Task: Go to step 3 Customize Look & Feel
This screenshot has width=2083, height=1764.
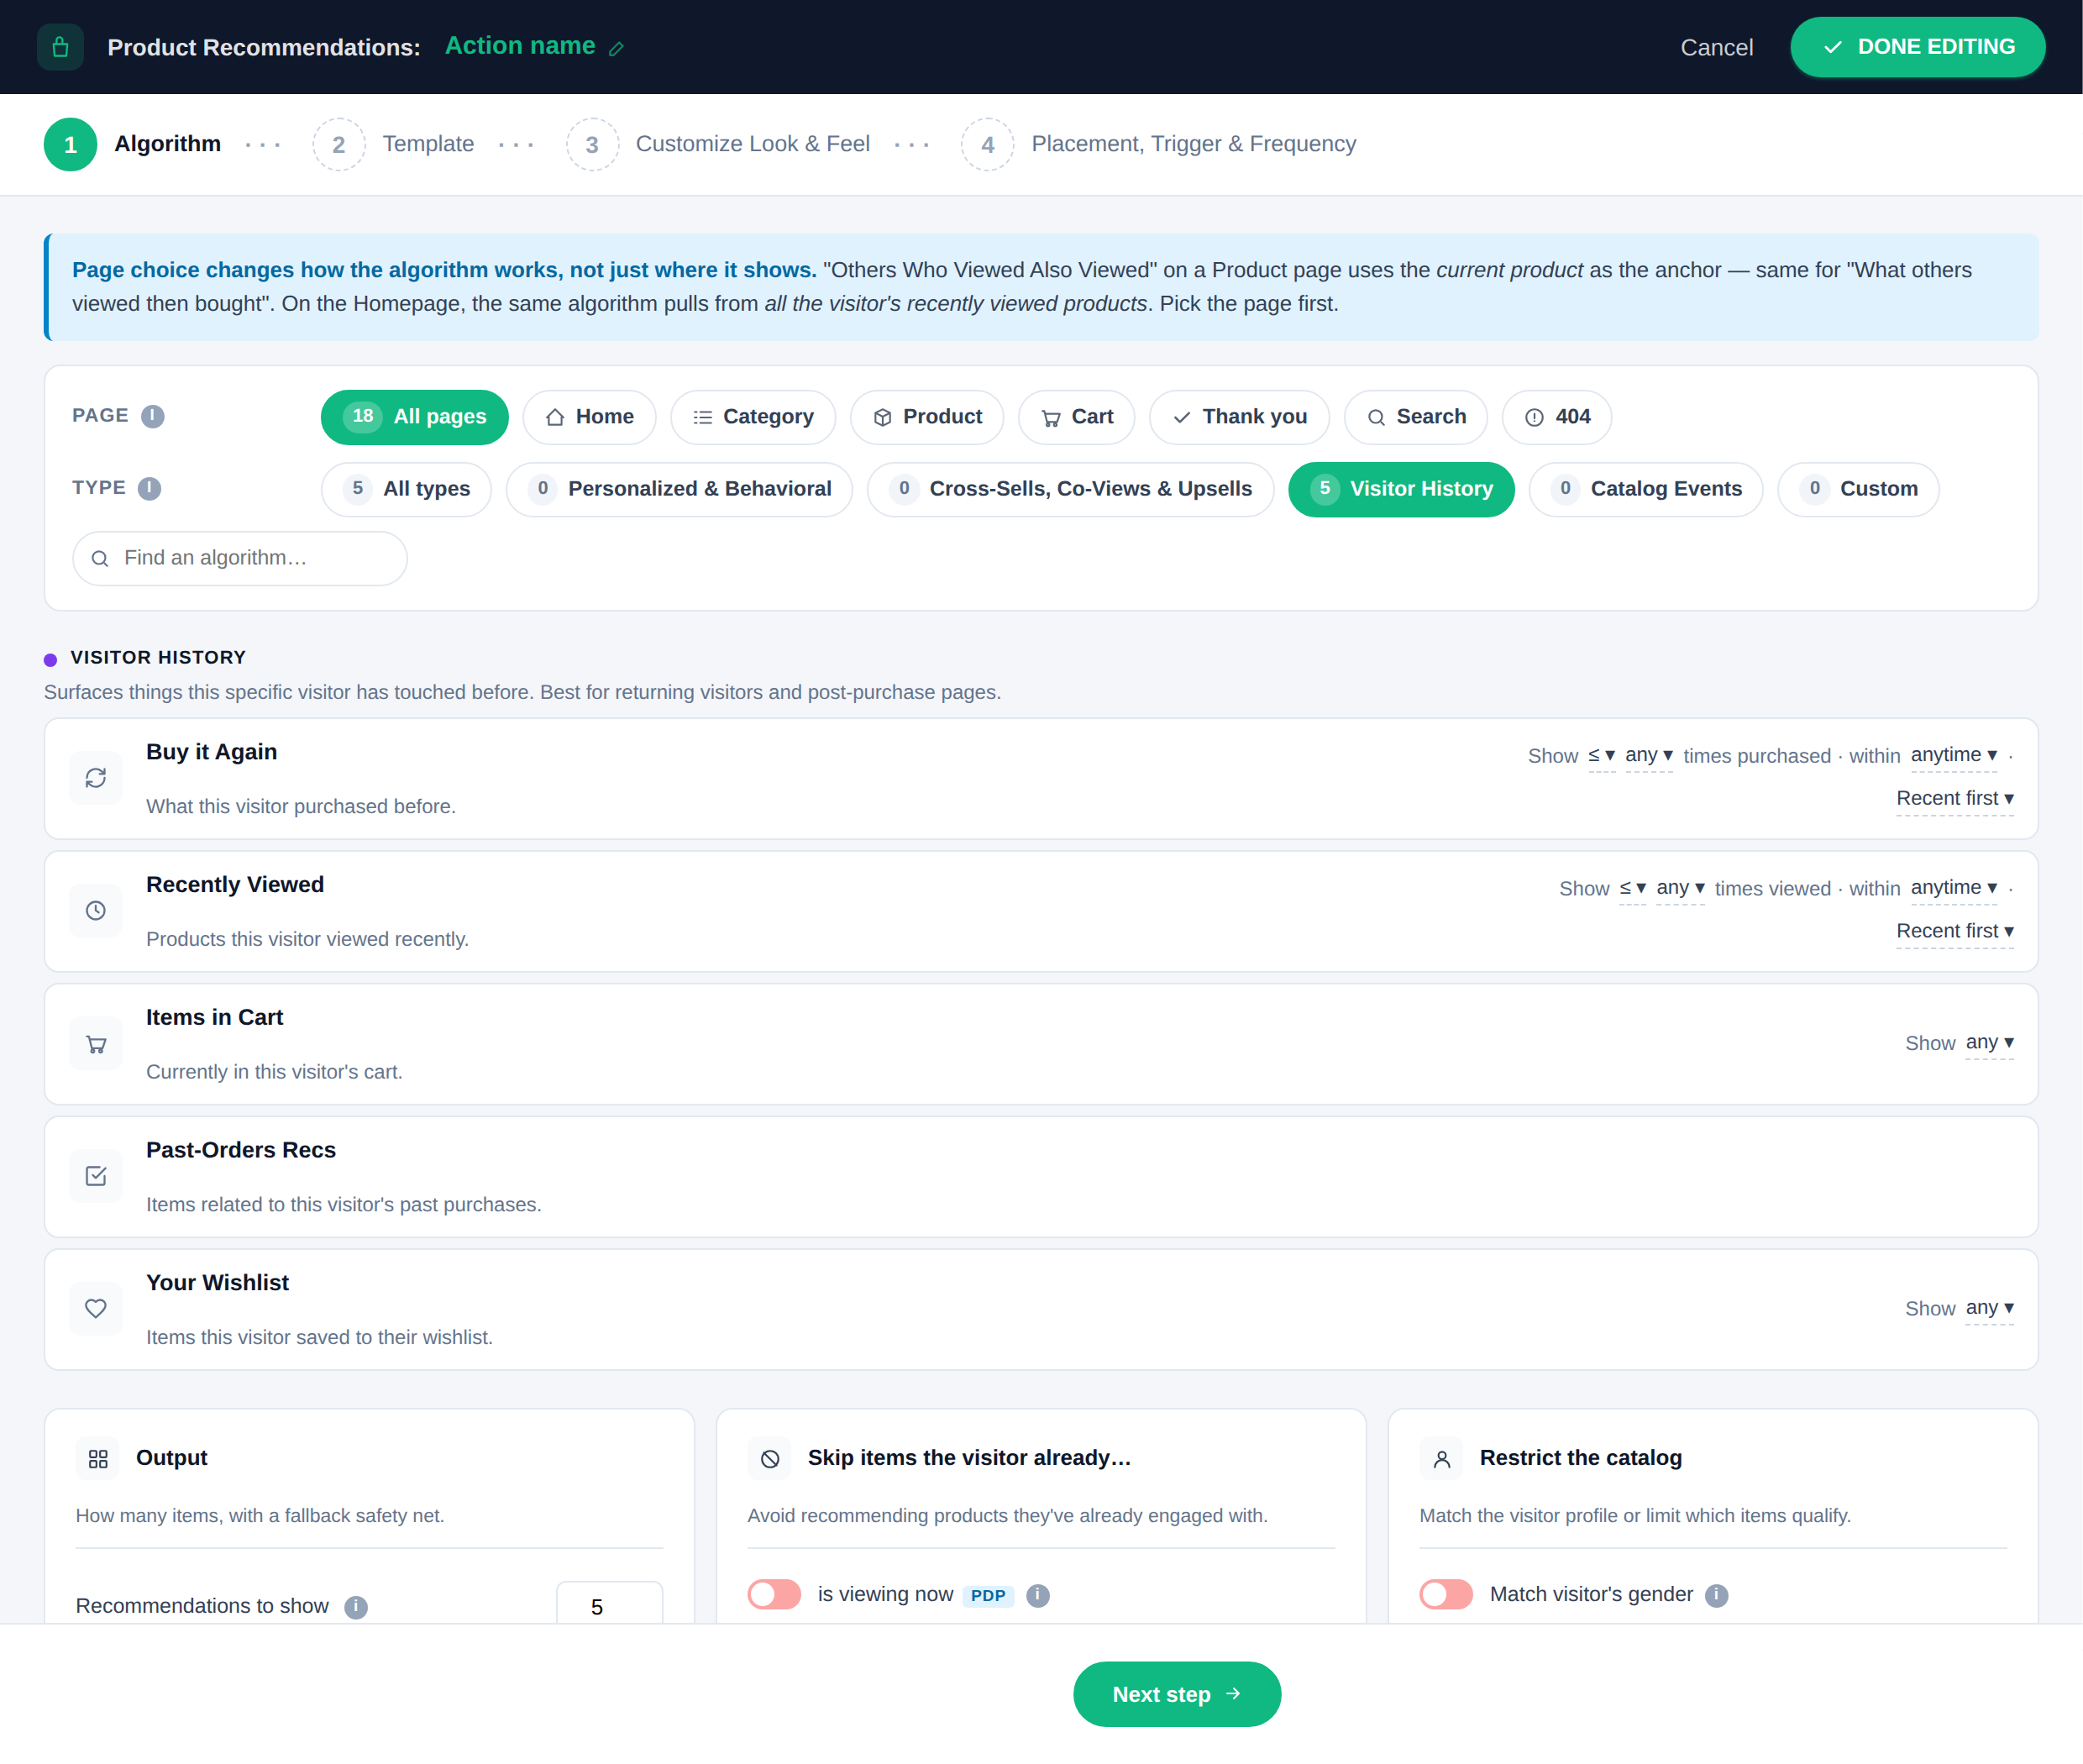Action: click(x=718, y=144)
